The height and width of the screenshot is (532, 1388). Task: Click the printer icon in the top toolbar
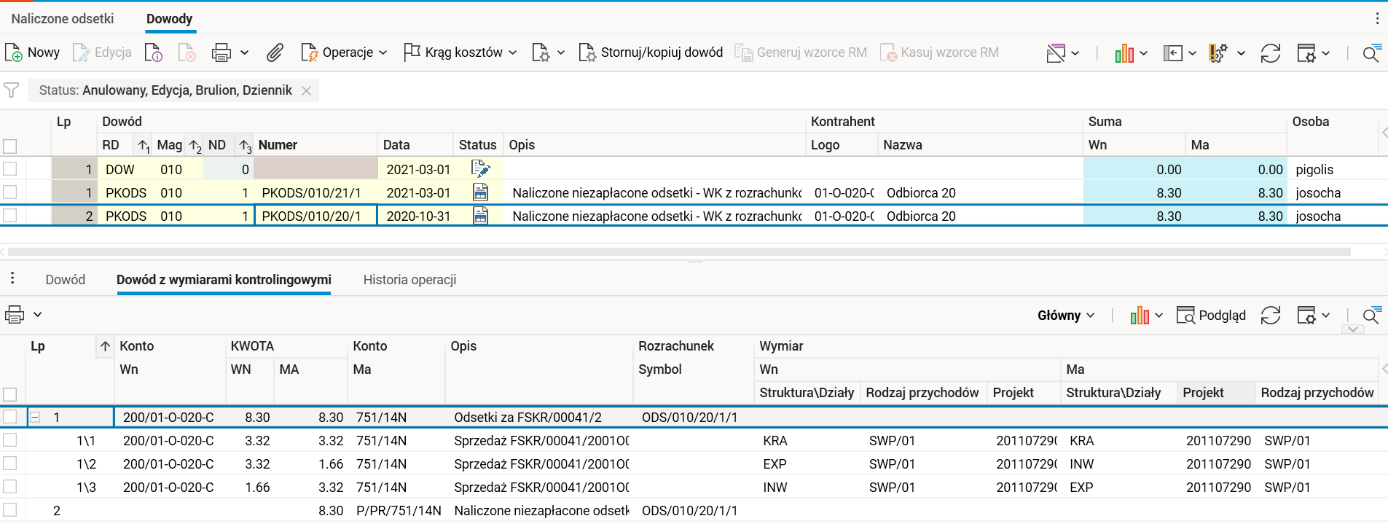point(221,53)
